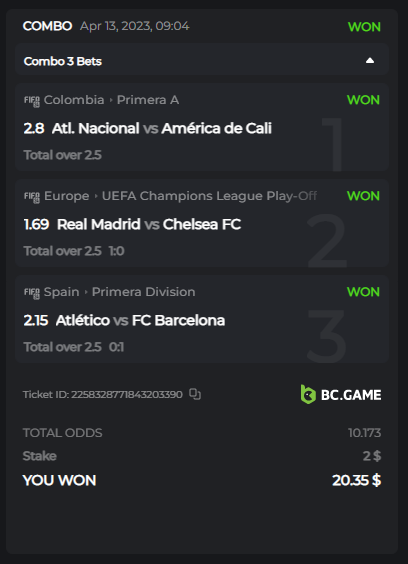
Task: Select Spain Primera Division league label
Action: 119,292
